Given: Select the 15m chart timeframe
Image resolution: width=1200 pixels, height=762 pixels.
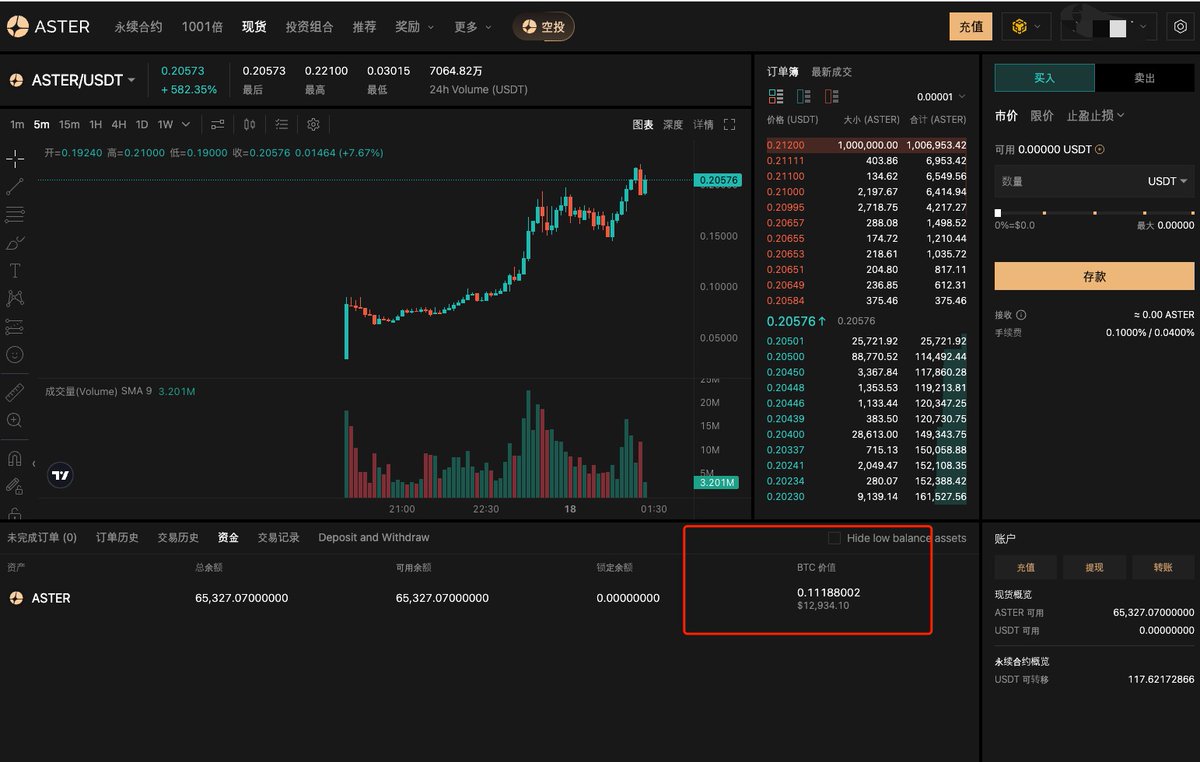Looking at the screenshot, I should coord(69,125).
